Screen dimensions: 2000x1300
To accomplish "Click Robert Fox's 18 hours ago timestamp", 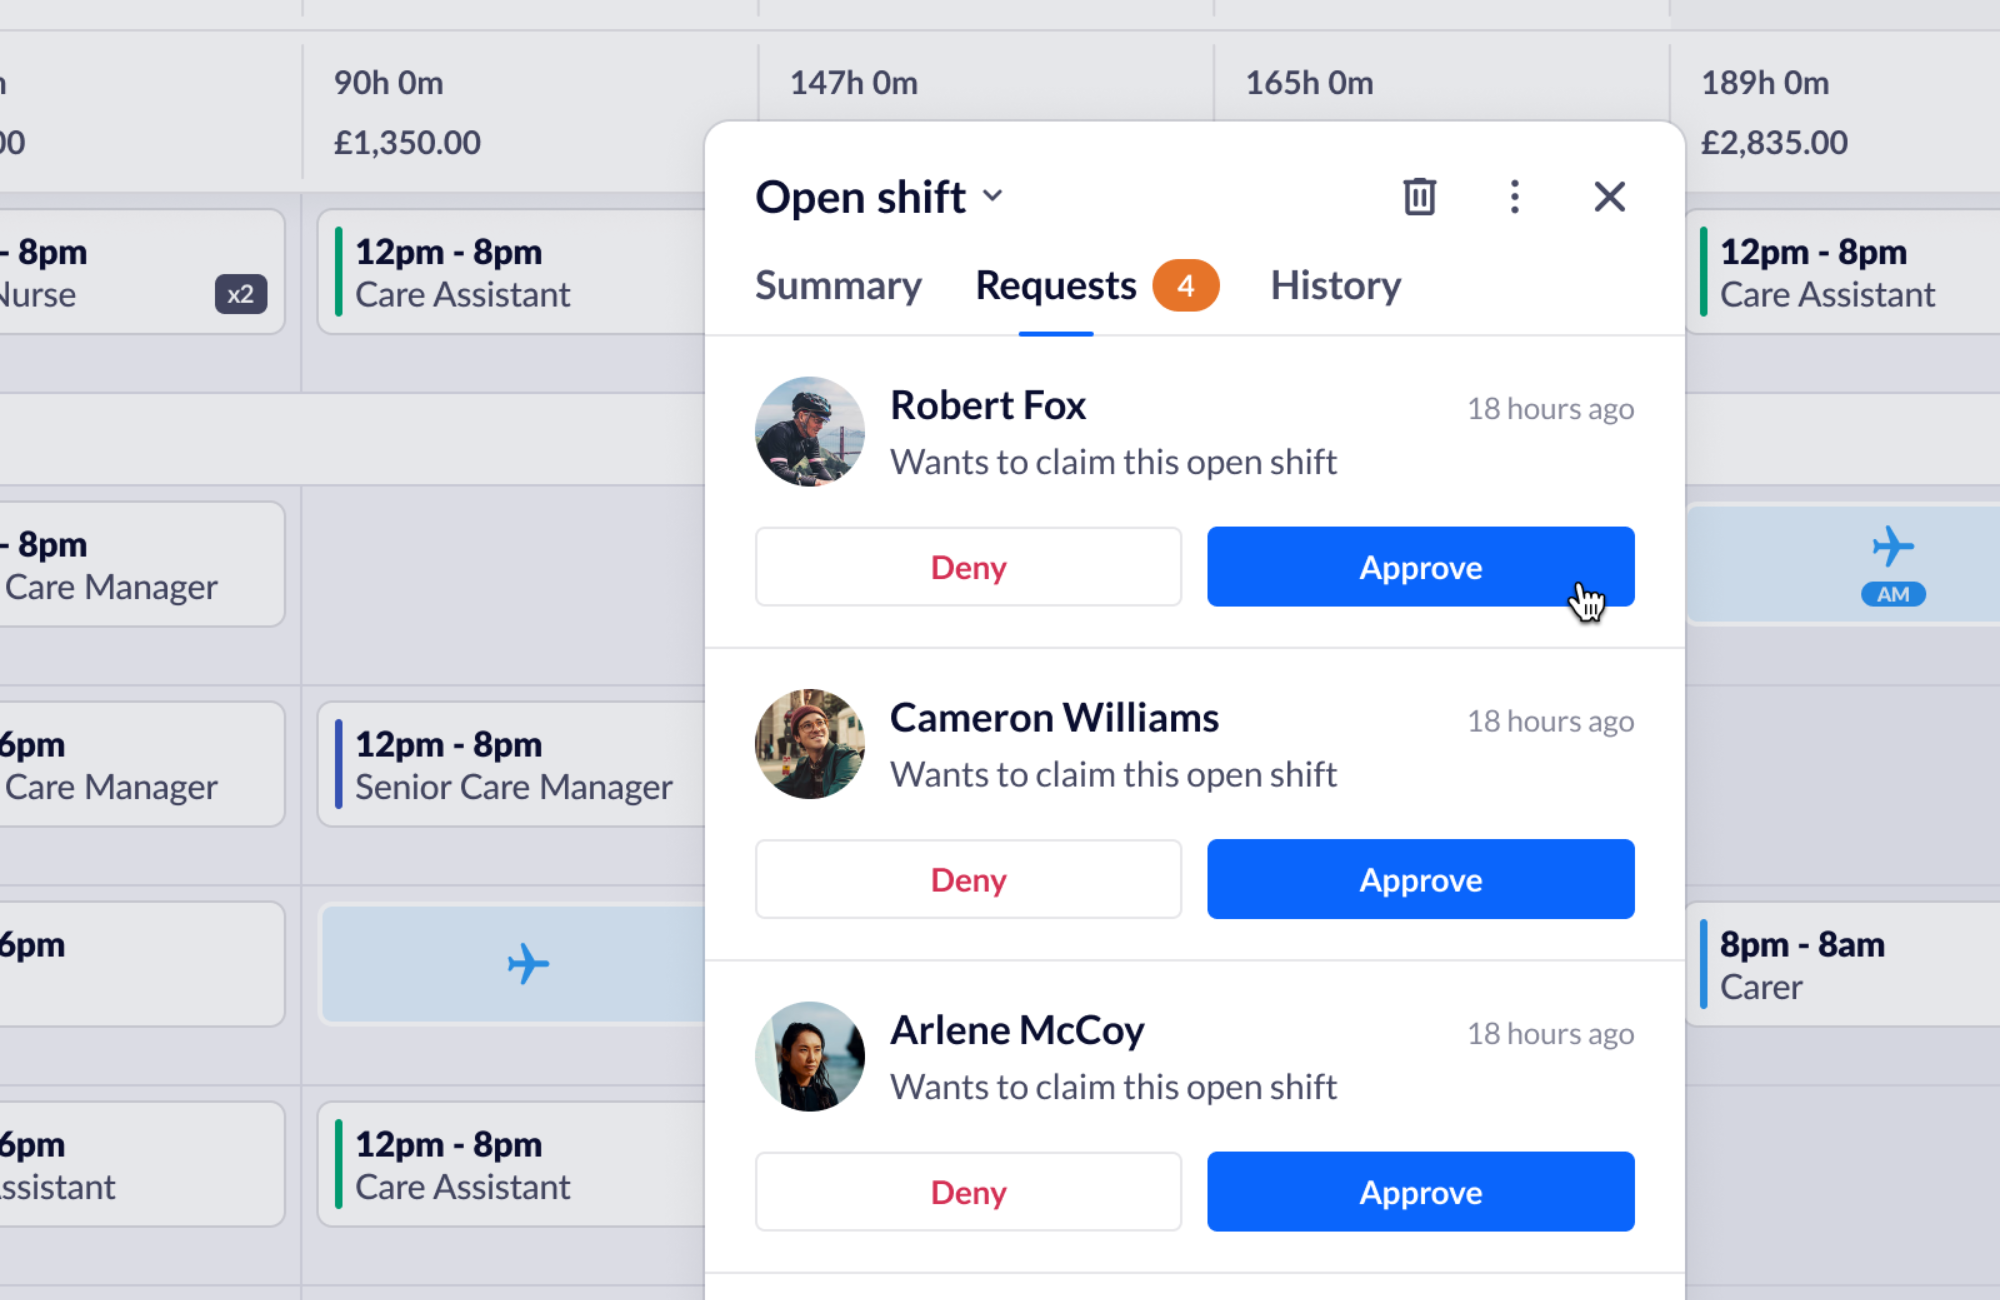I will [x=1550, y=409].
